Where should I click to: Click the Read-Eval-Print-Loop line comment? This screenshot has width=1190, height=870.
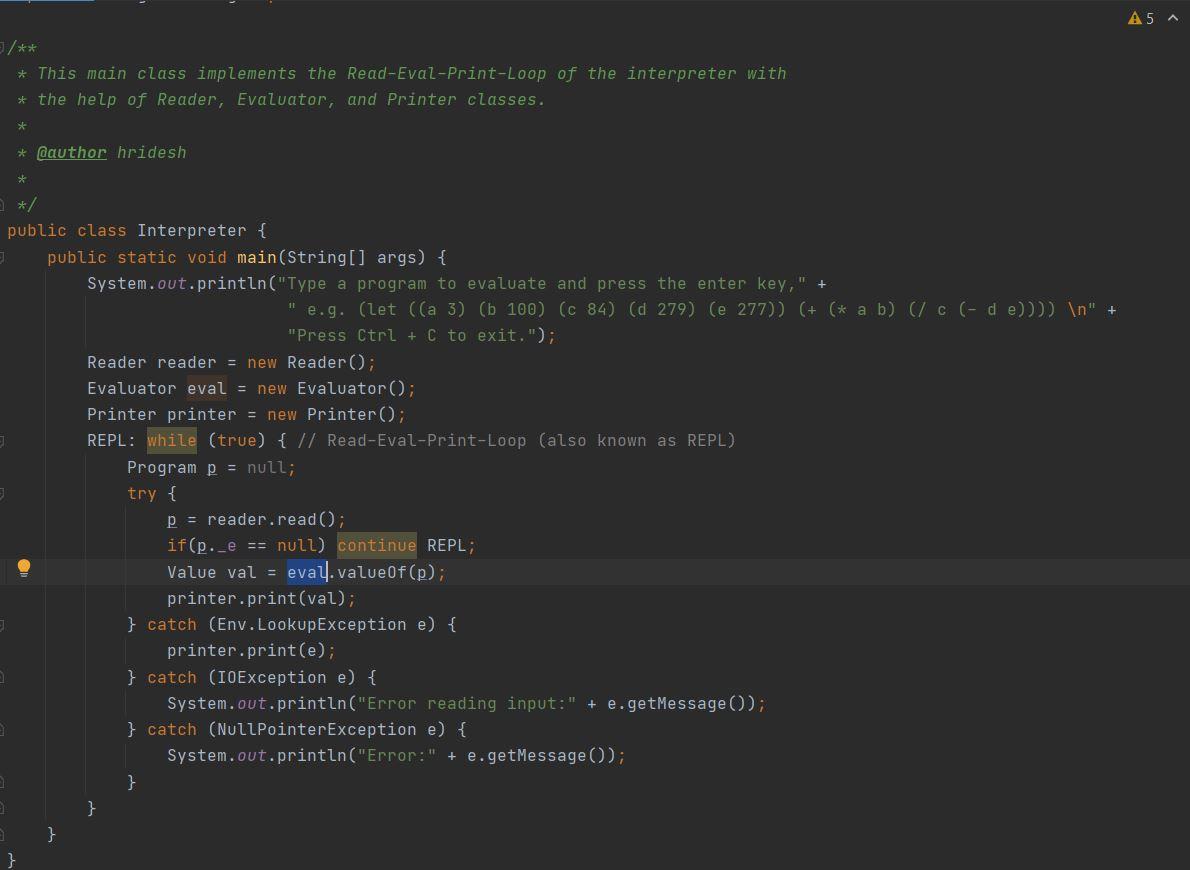pyautogui.click(x=516, y=440)
